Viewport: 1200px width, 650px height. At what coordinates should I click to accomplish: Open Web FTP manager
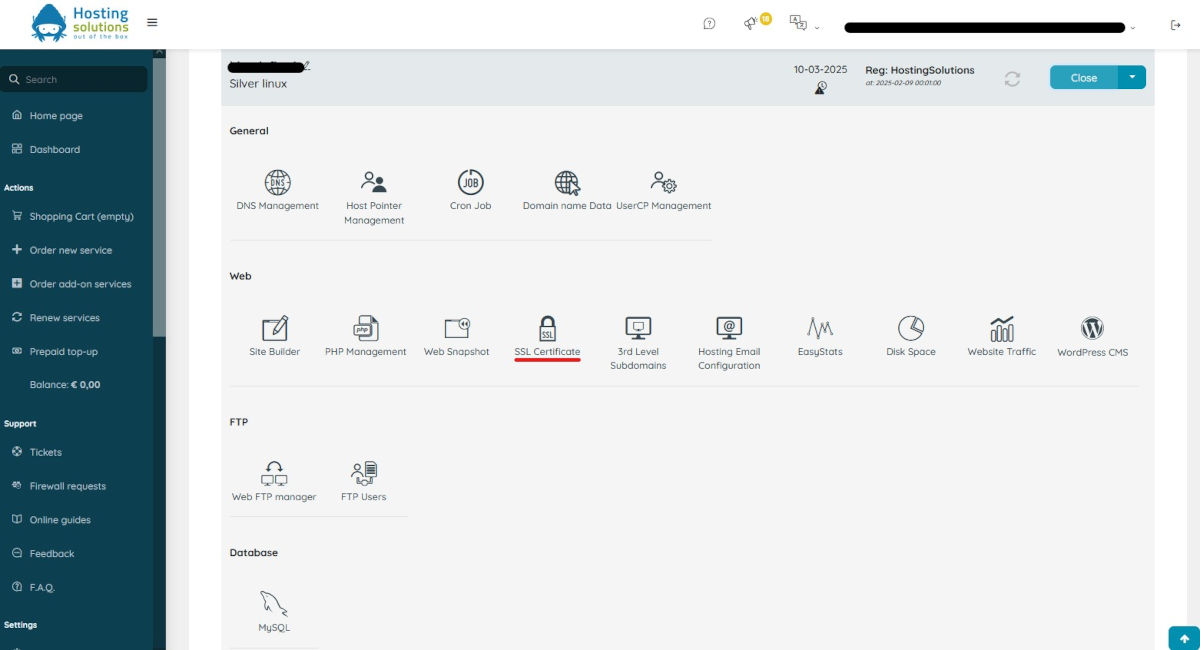coord(274,474)
